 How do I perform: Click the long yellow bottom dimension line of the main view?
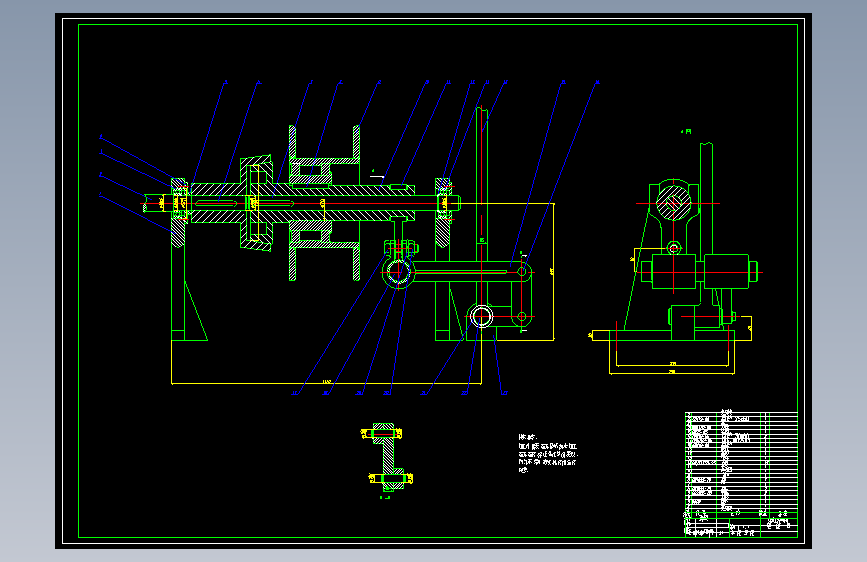(326, 383)
